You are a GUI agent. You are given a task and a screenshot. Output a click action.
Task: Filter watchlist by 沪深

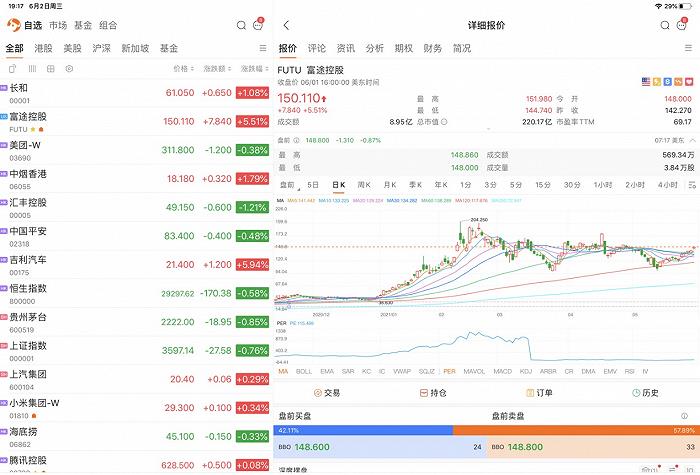click(x=101, y=48)
